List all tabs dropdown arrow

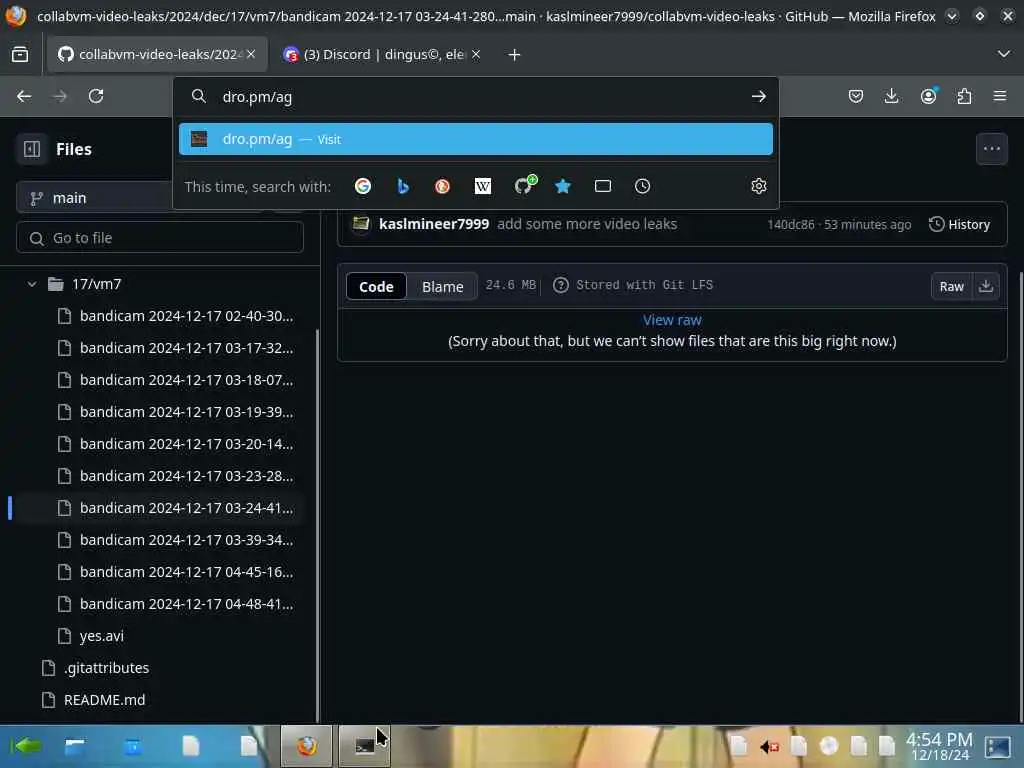click(1004, 54)
